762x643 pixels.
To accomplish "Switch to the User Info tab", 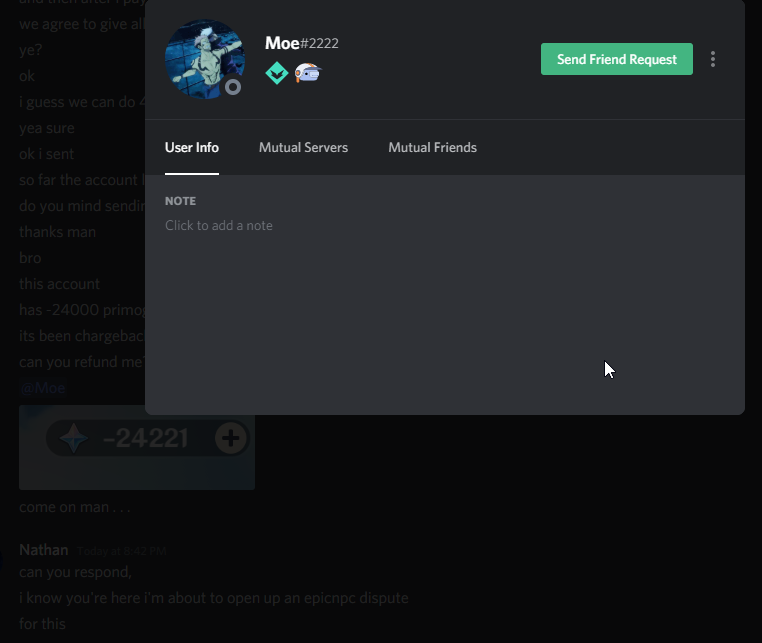I will (x=192, y=147).
